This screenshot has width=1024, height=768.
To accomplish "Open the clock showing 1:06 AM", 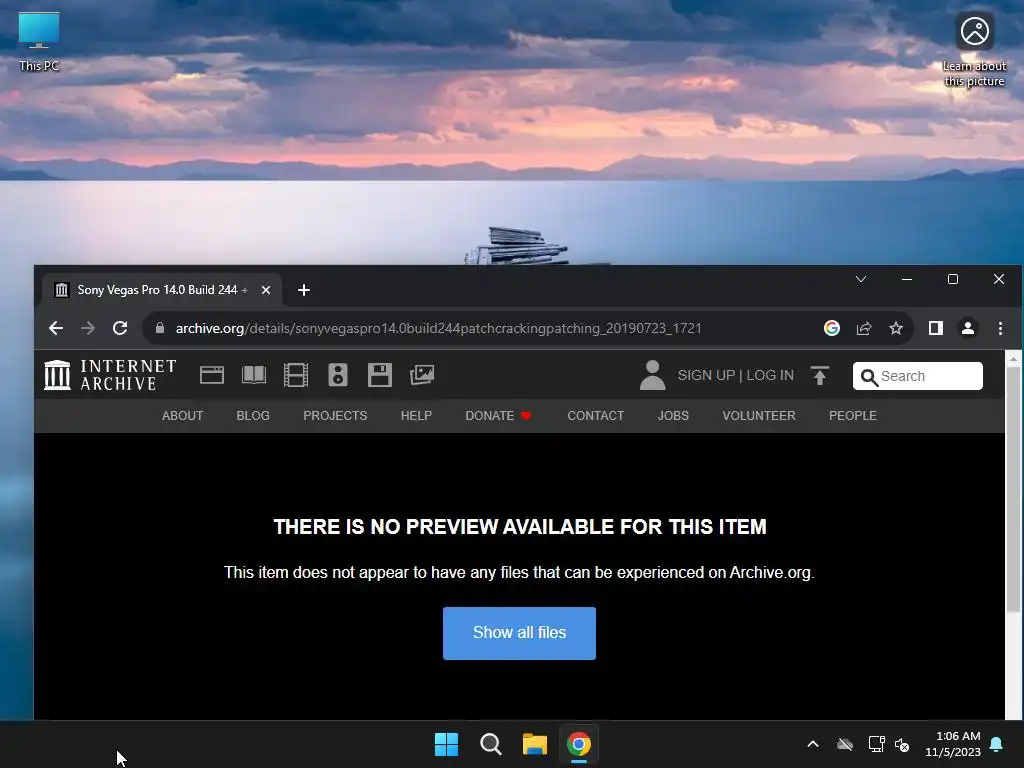I will point(953,744).
